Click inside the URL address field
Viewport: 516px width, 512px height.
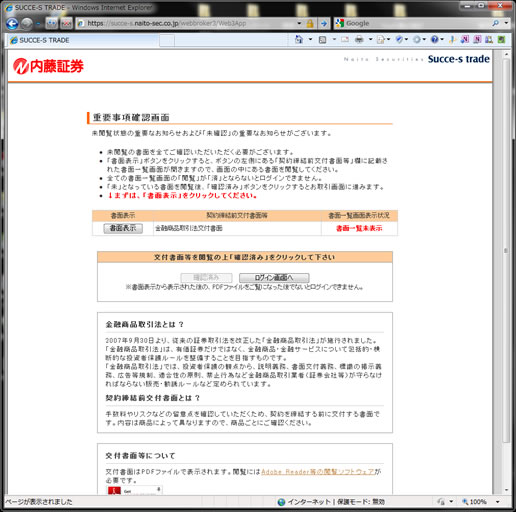tap(190, 23)
